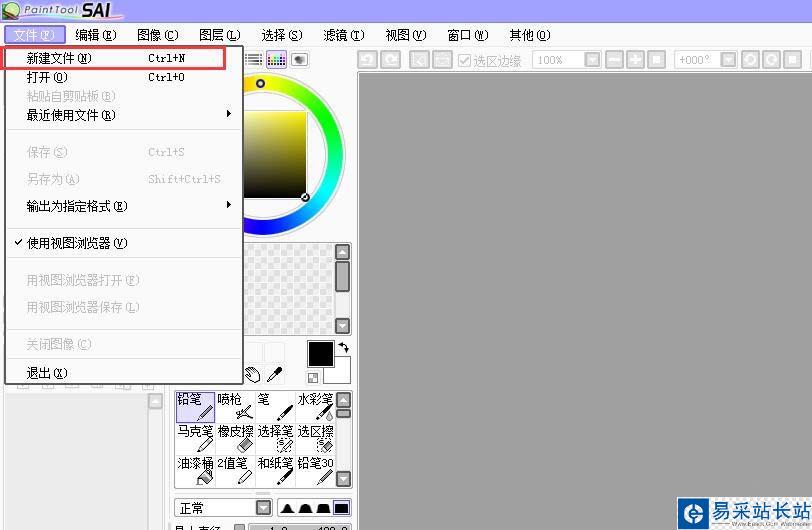Select the 选区擦 selection eraser
This screenshot has height=530, width=812.
315,439
